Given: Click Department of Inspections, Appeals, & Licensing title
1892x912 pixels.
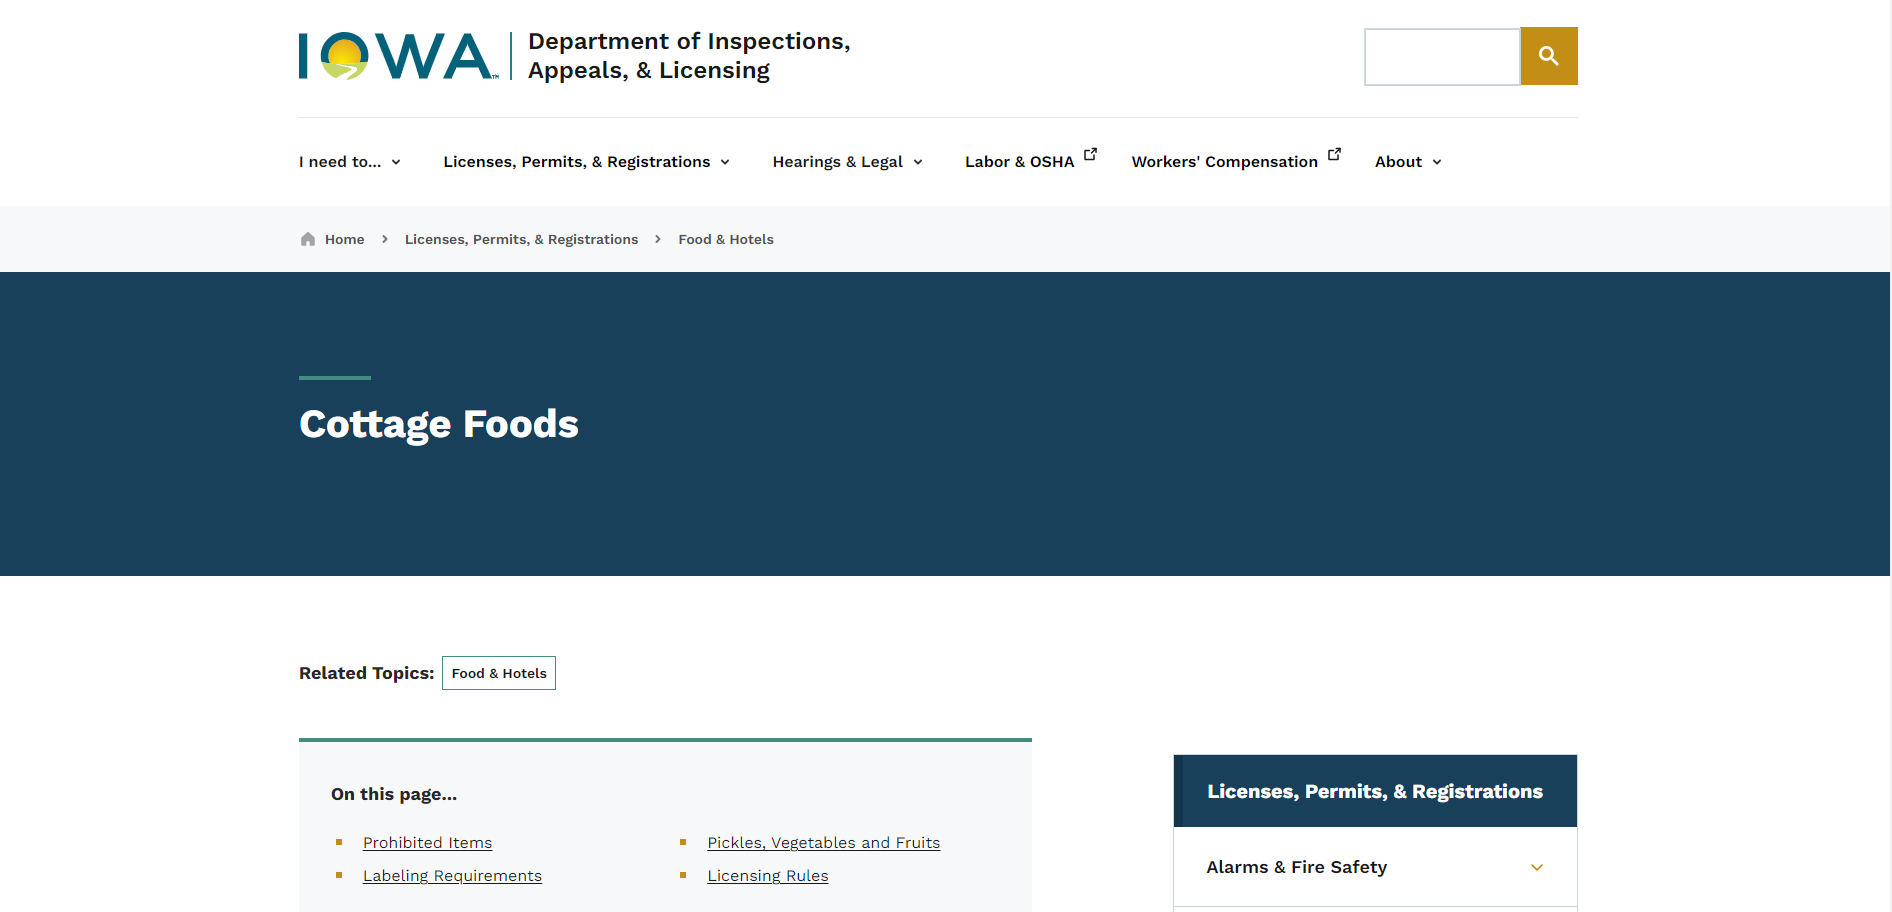Looking at the screenshot, I should (x=689, y=56).
